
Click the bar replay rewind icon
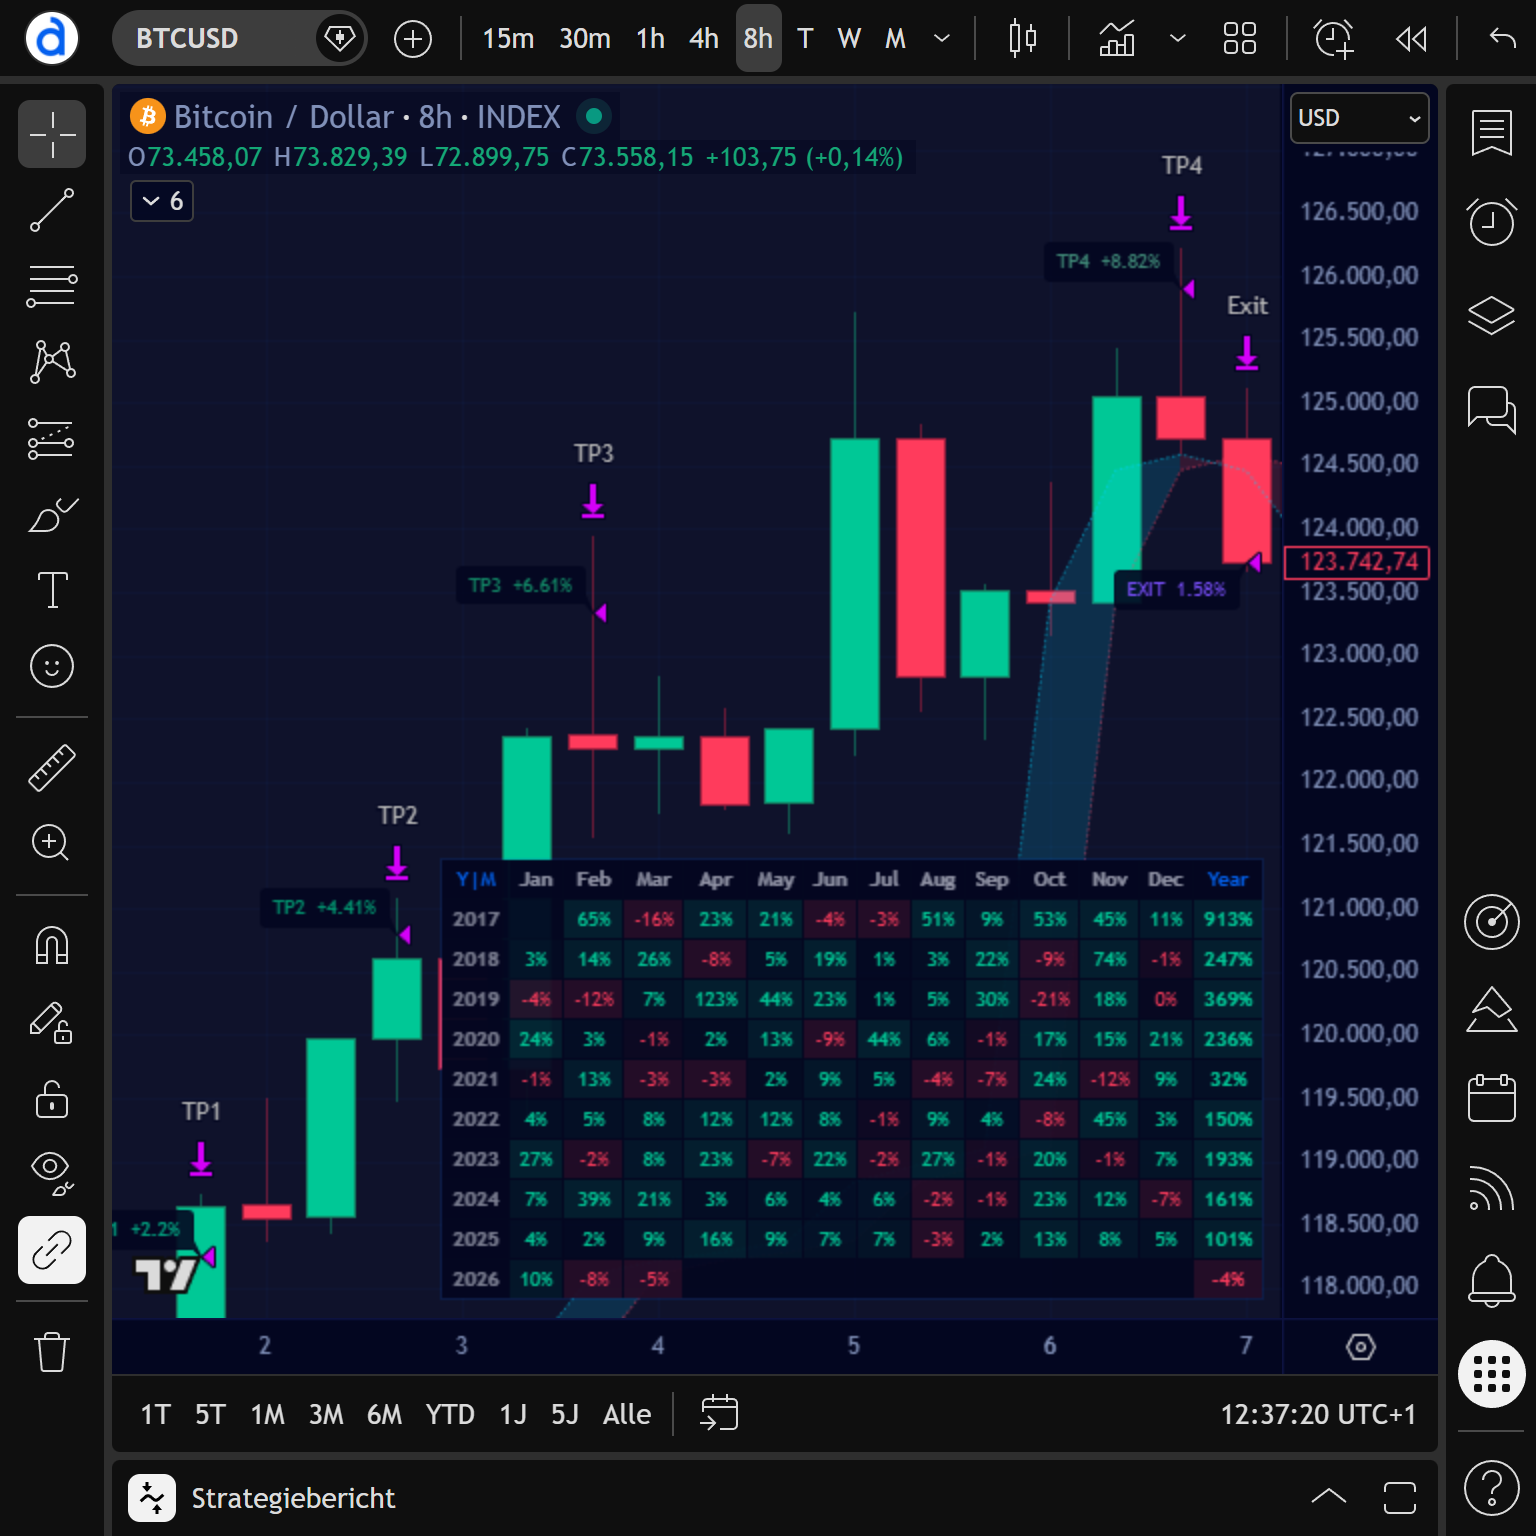(x=1411, y=39)
